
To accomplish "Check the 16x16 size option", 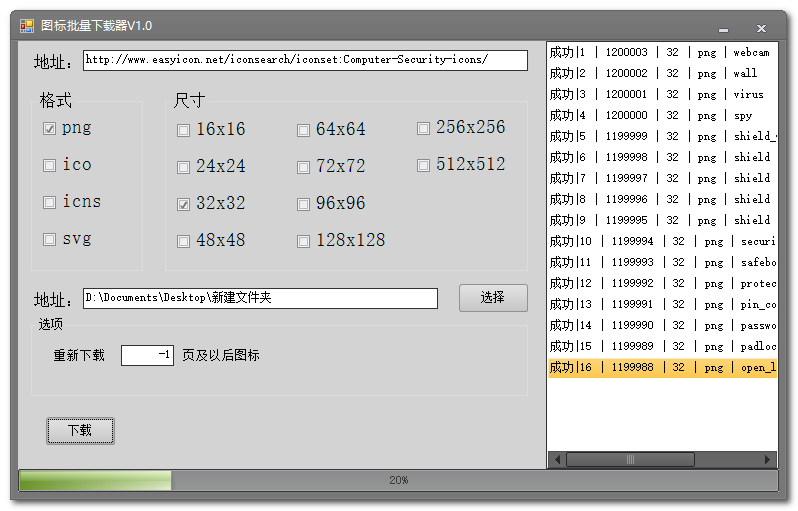I will (183, 130).
